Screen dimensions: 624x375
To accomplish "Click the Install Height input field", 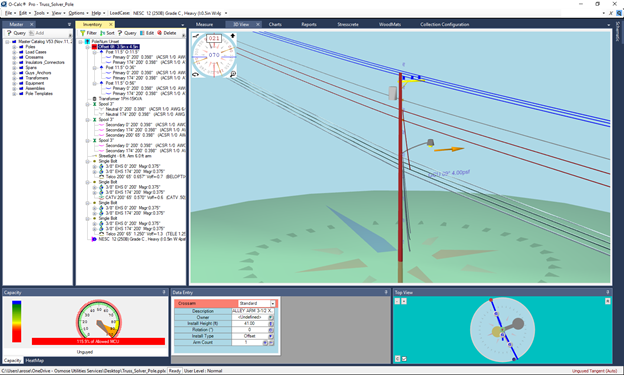I will click(x=250, y=324).
